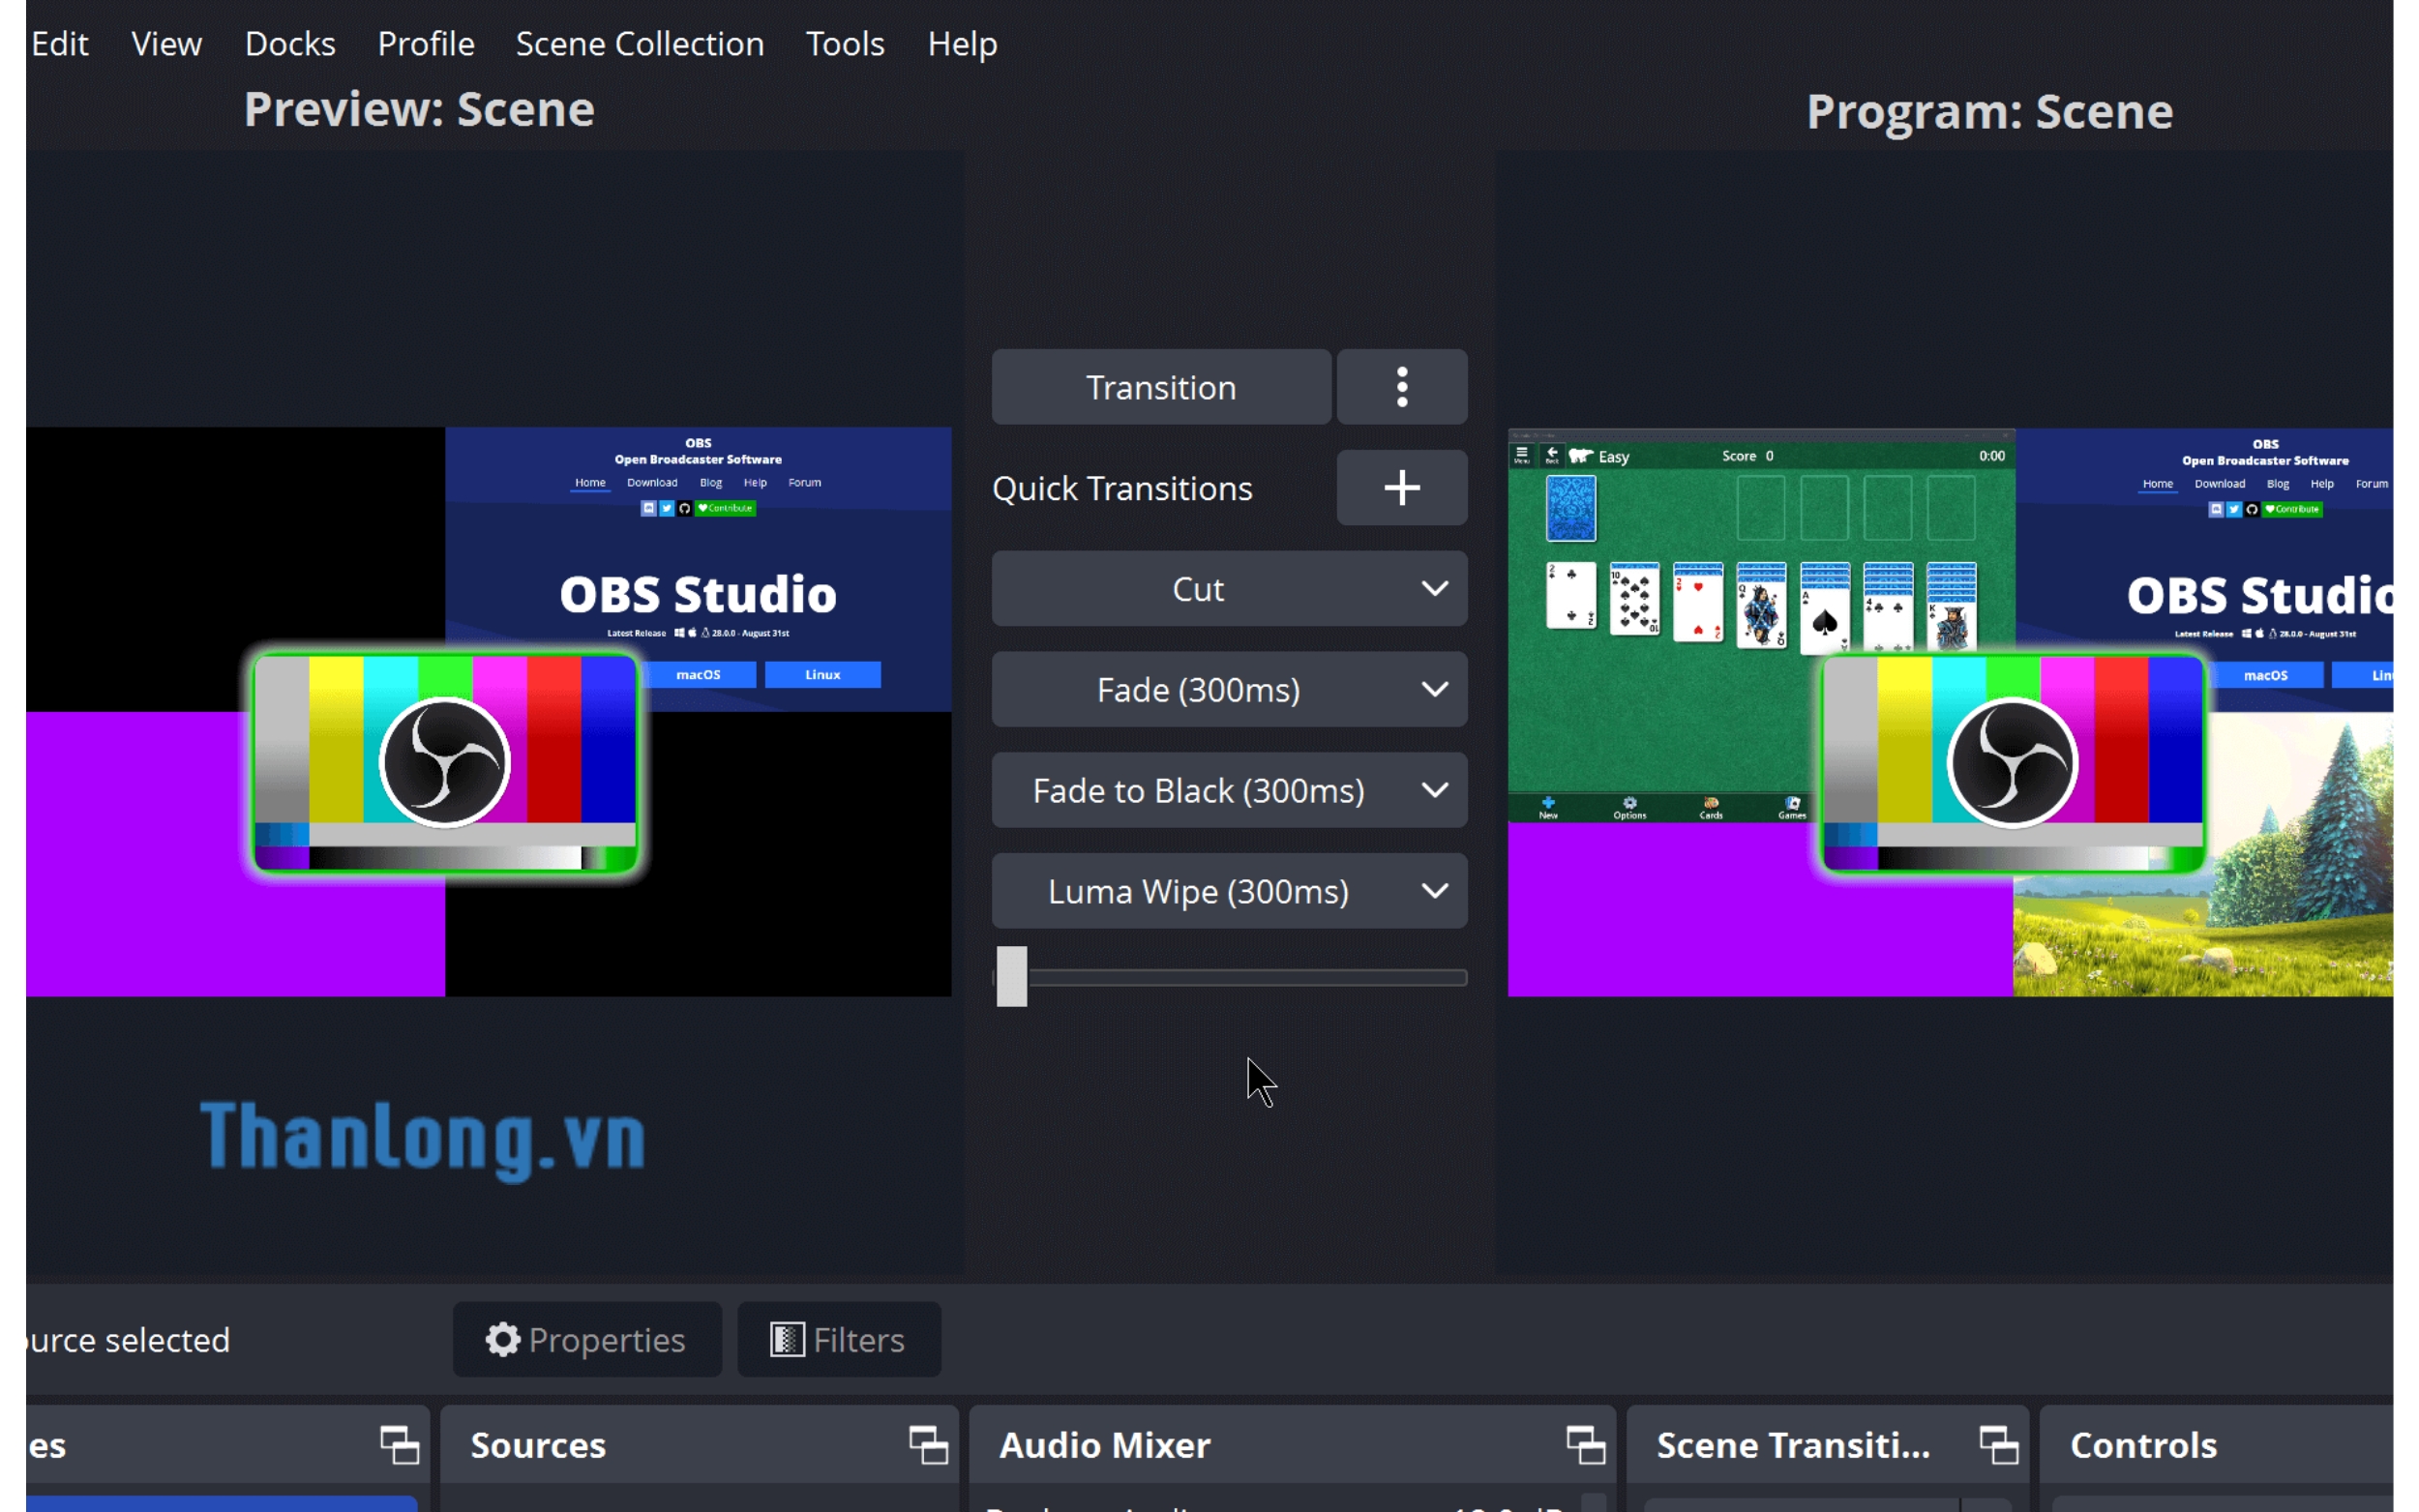Viewport: 2419px width, 1512px height.
Task: Open source Filters panel
Action: tap(838, 1340)
